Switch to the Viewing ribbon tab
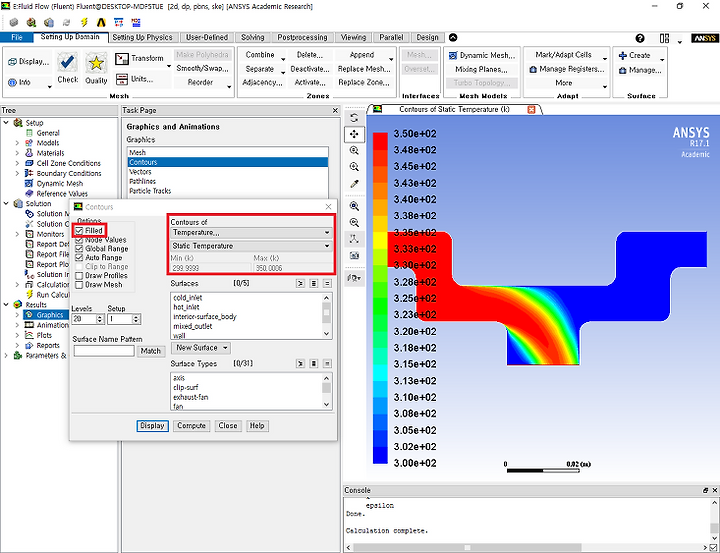Image resolution: width=720 pixels, height=553 pixels. [353, 37]
